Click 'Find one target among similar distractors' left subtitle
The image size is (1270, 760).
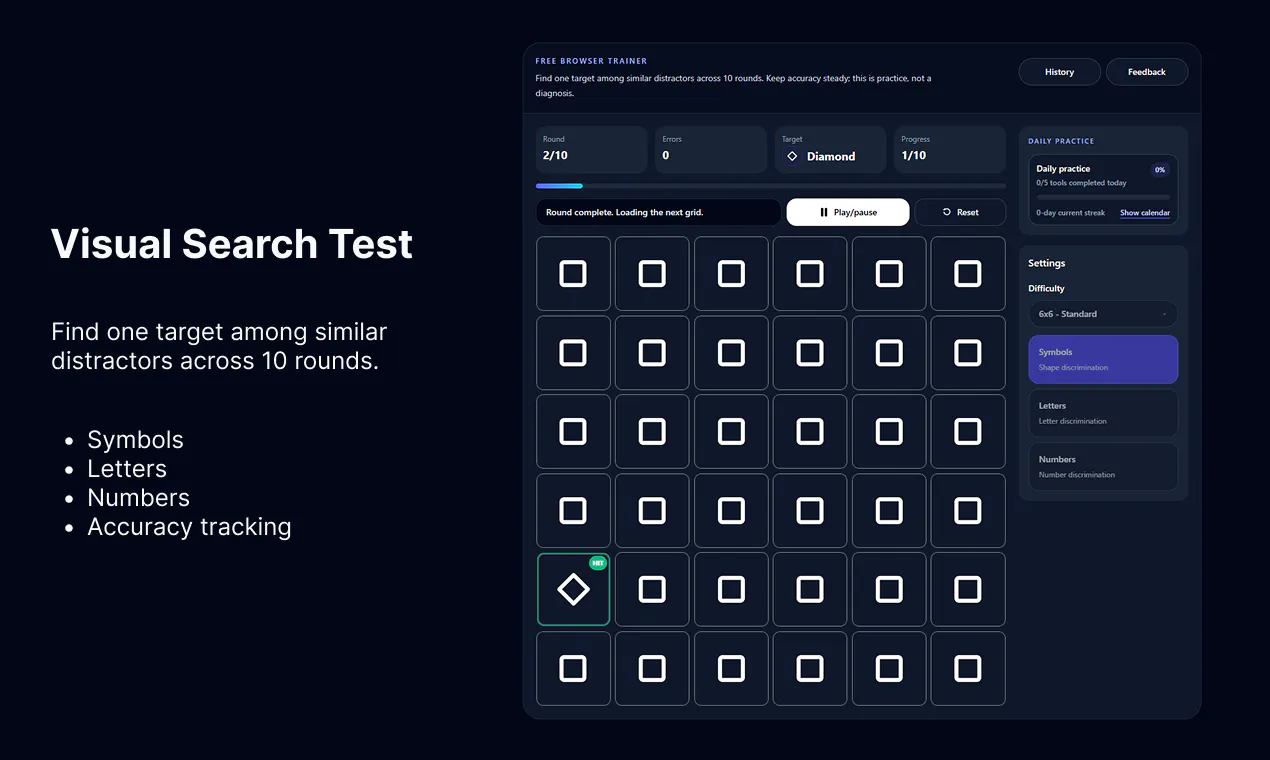click(219, 346)
